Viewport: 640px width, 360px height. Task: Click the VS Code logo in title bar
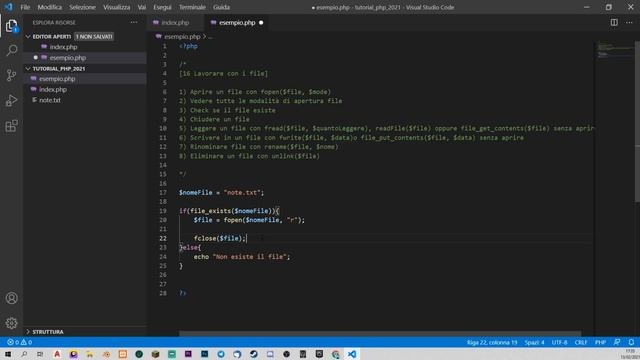(x=8, y=7)
